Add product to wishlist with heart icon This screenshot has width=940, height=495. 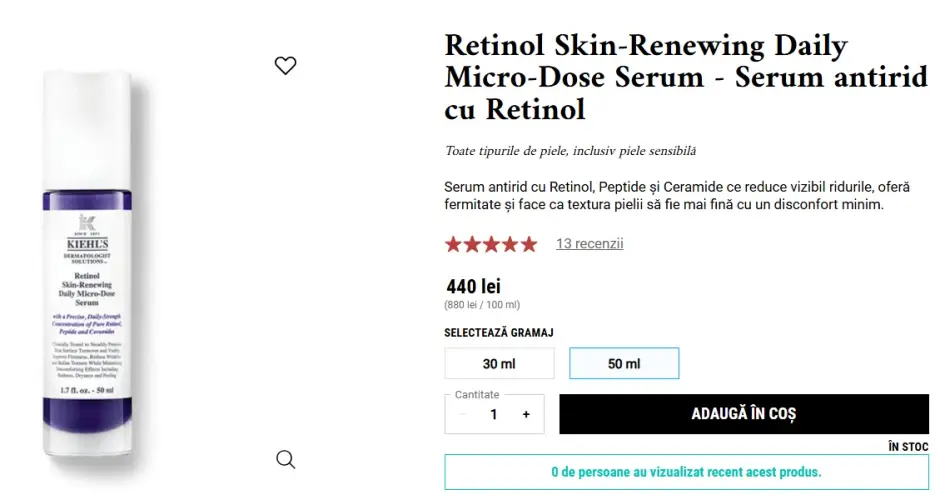click(285, 66)
